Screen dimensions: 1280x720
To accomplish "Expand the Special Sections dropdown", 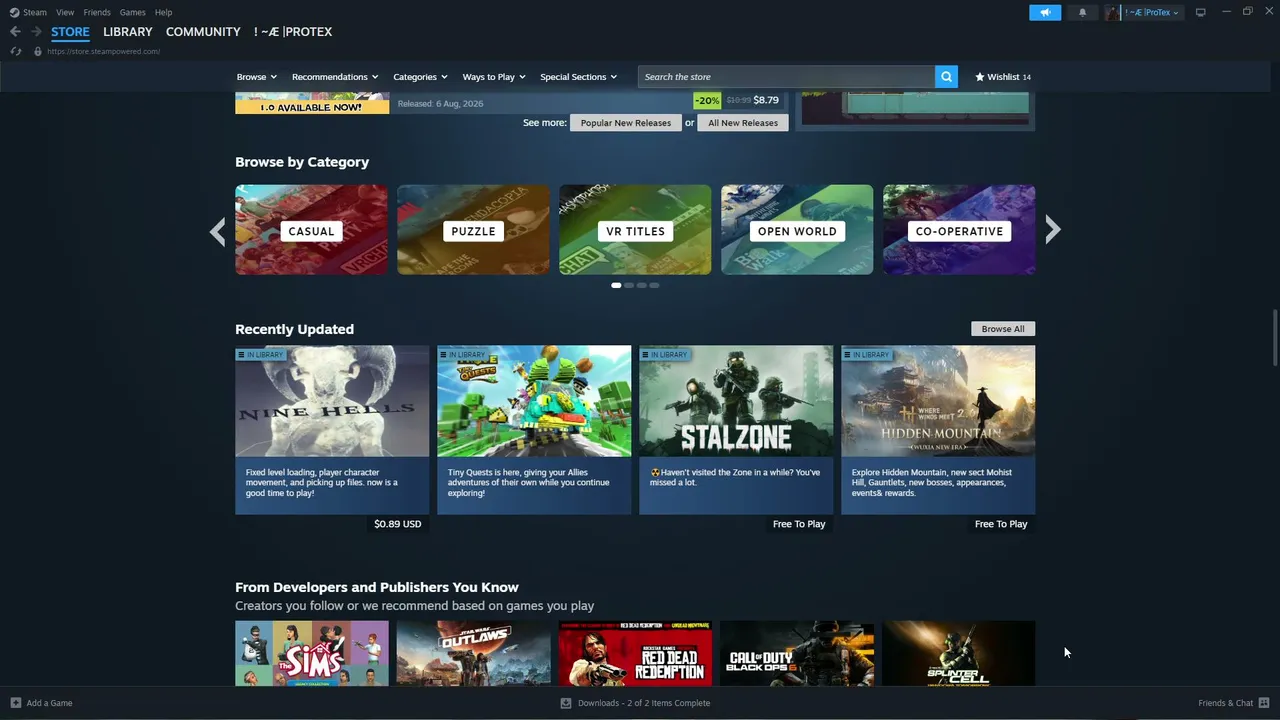I will [578, 77].
